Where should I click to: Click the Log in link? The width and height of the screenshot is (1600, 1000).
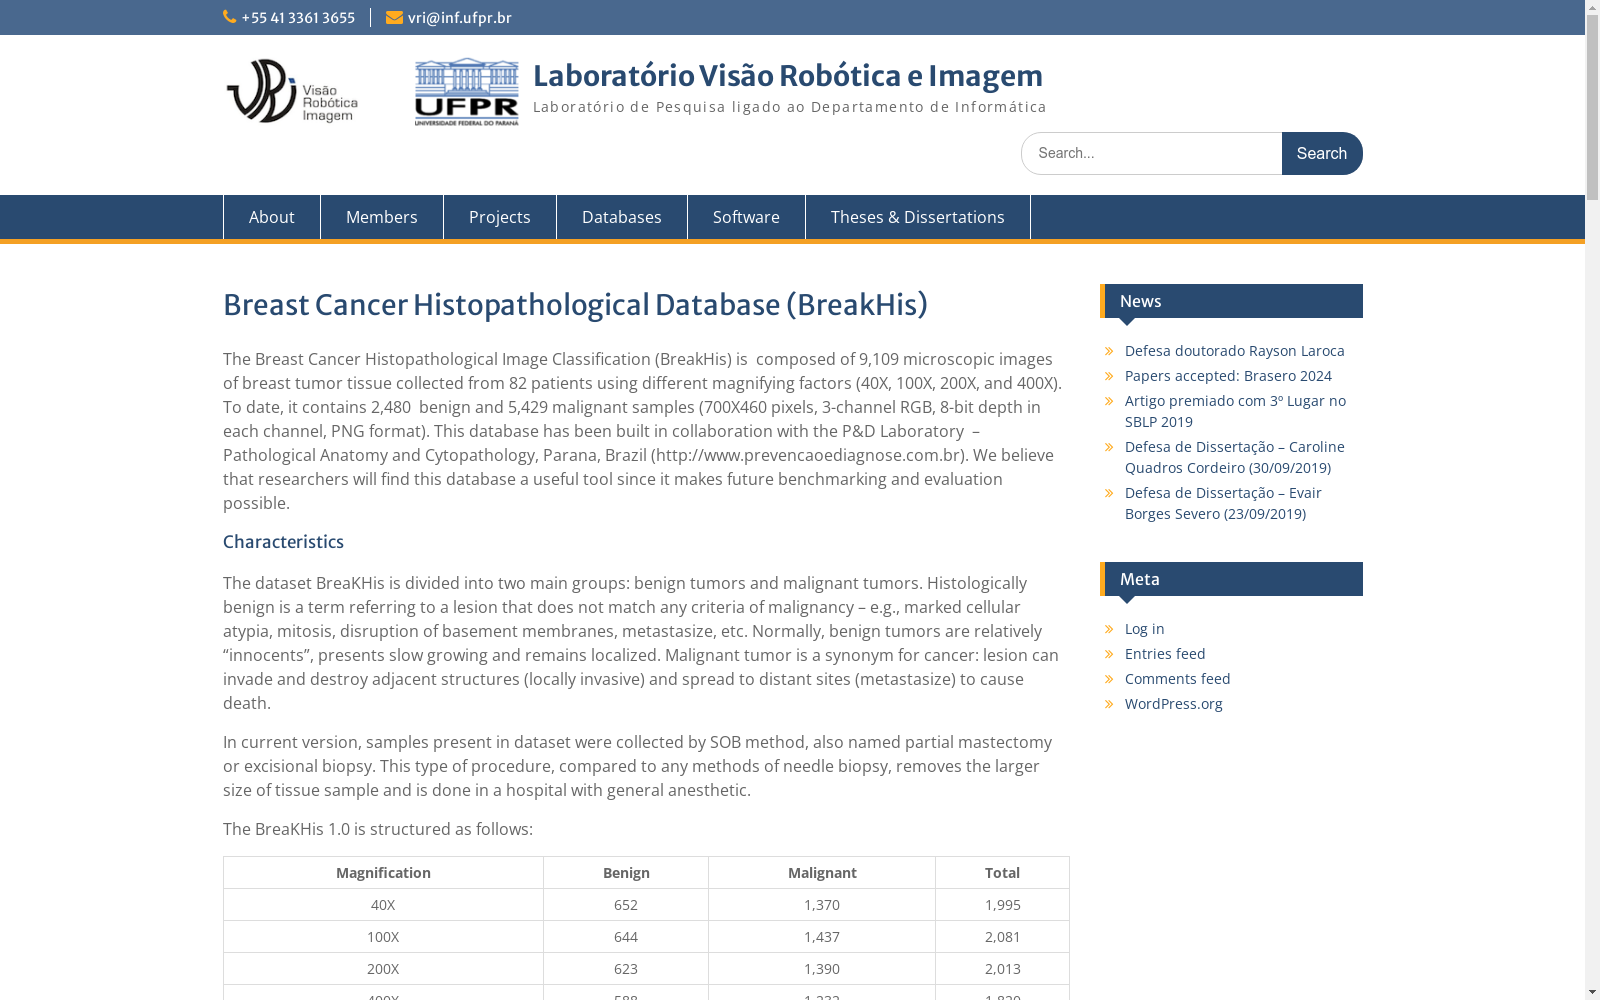(x=1145, y=629)
